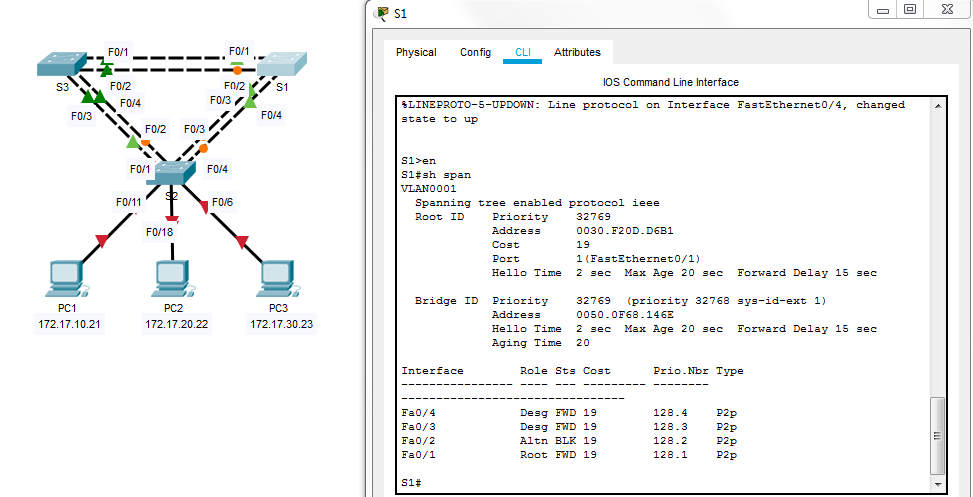This screenshot has width=973, height=497.
Task: Switch to the Physical tab
Action: [416, 52]
